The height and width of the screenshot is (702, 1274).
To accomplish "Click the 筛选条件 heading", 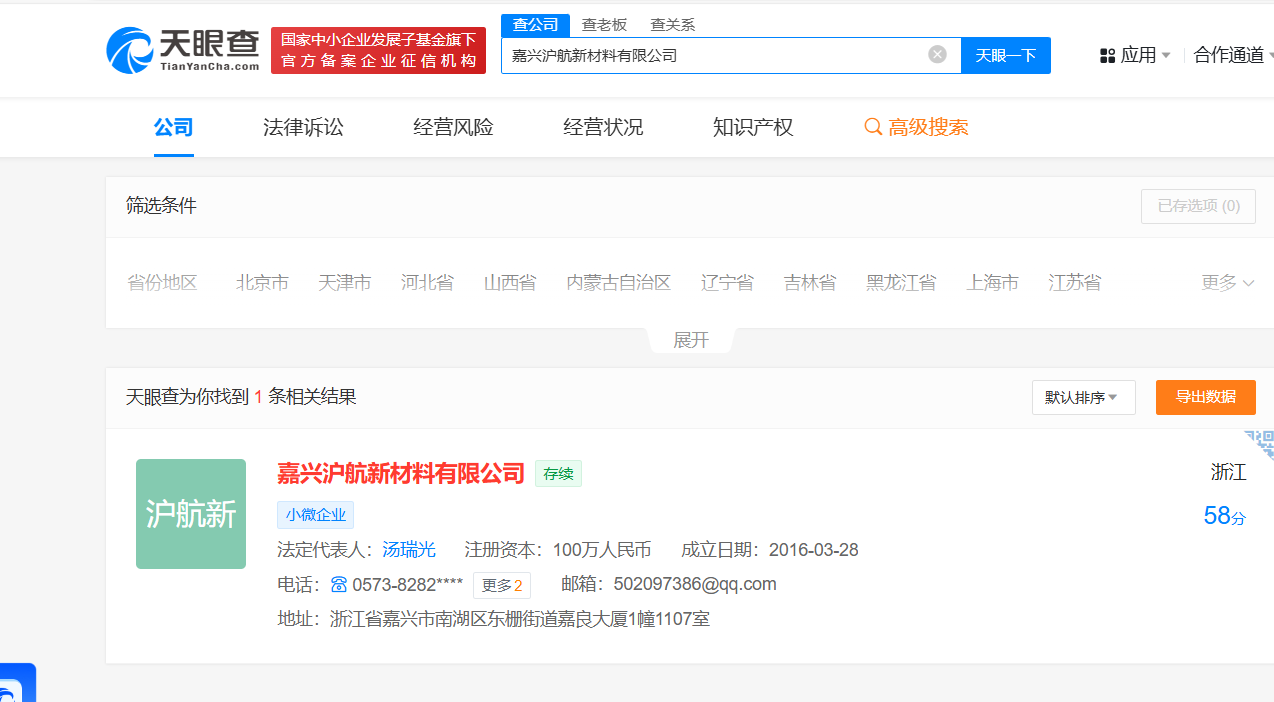I will click(161, 206).
